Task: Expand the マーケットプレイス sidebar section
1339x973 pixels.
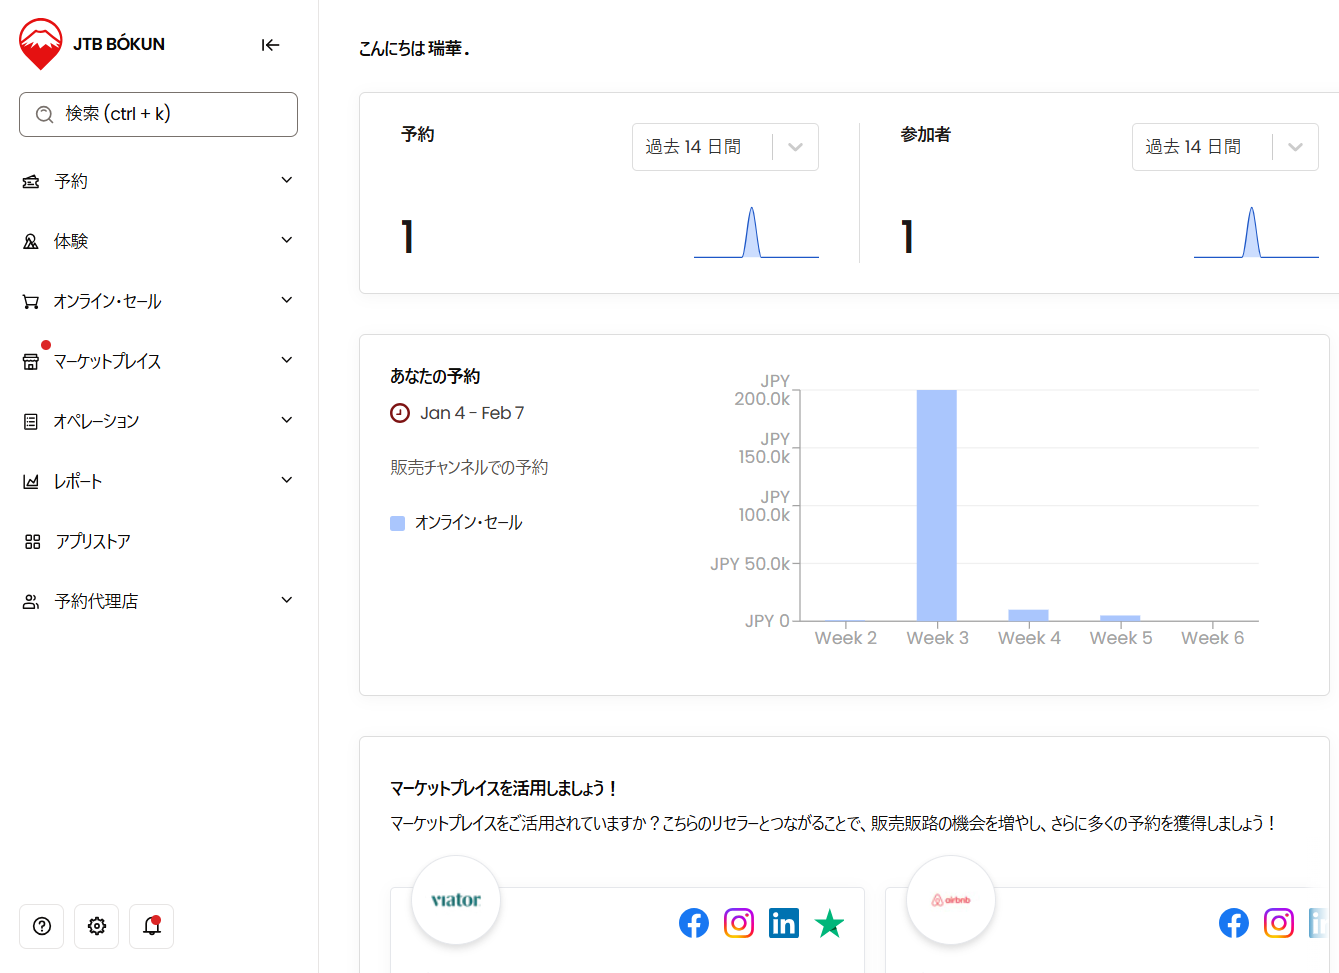Action: tap(158, 361)
